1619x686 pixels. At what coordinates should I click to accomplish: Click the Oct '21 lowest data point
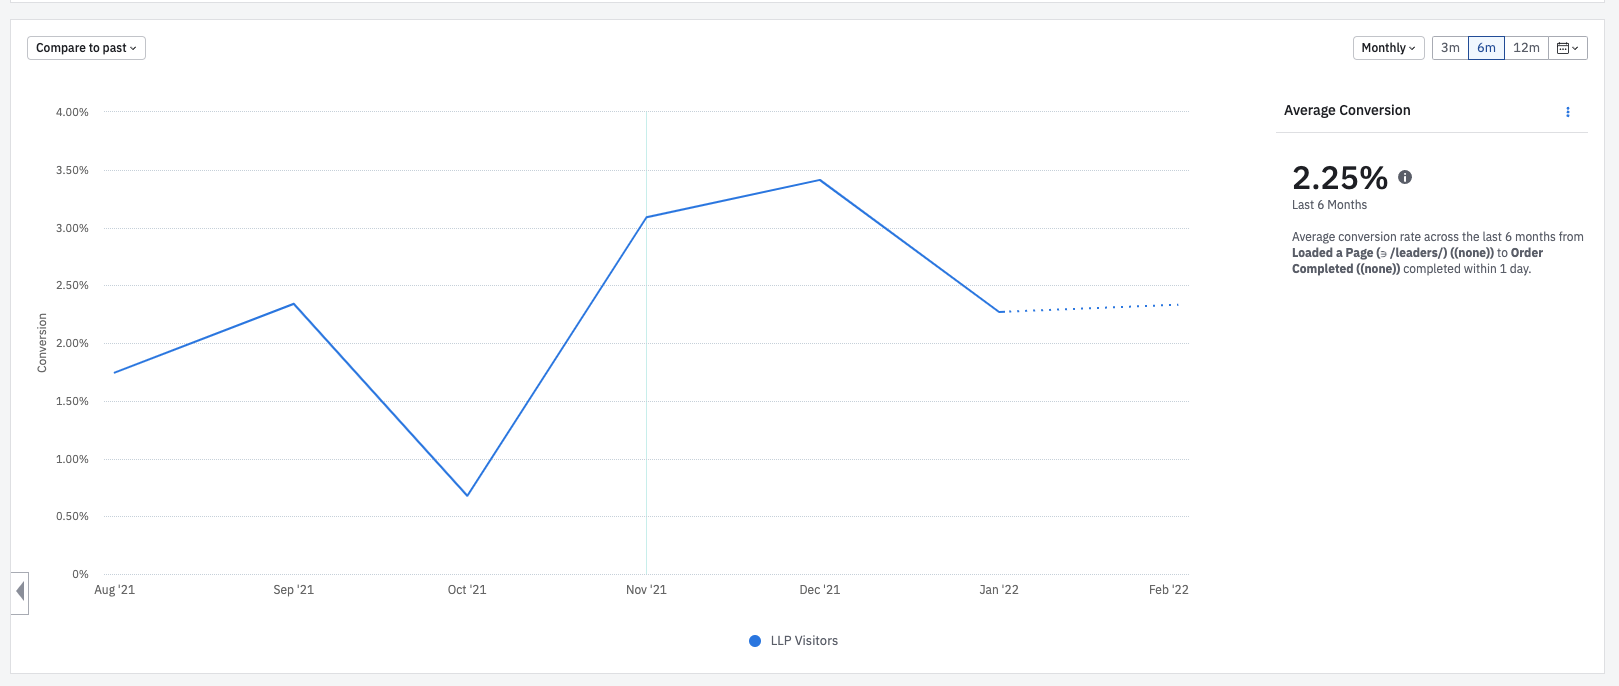(467, 495)
